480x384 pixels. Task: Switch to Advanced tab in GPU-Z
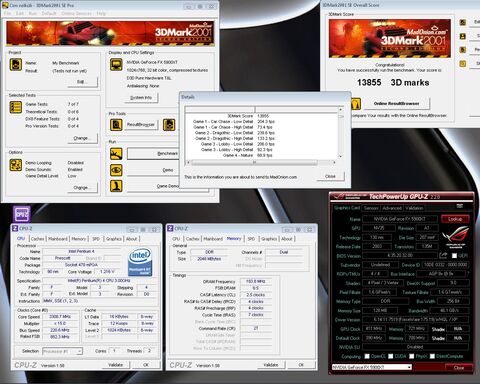click(392, 208)
